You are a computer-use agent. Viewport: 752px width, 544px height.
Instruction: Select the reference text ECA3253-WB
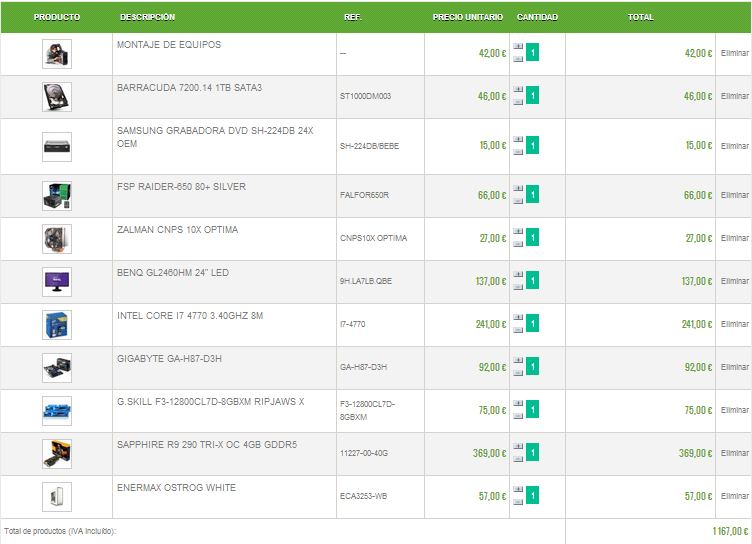pyautogui.click(x=364, y=497)
